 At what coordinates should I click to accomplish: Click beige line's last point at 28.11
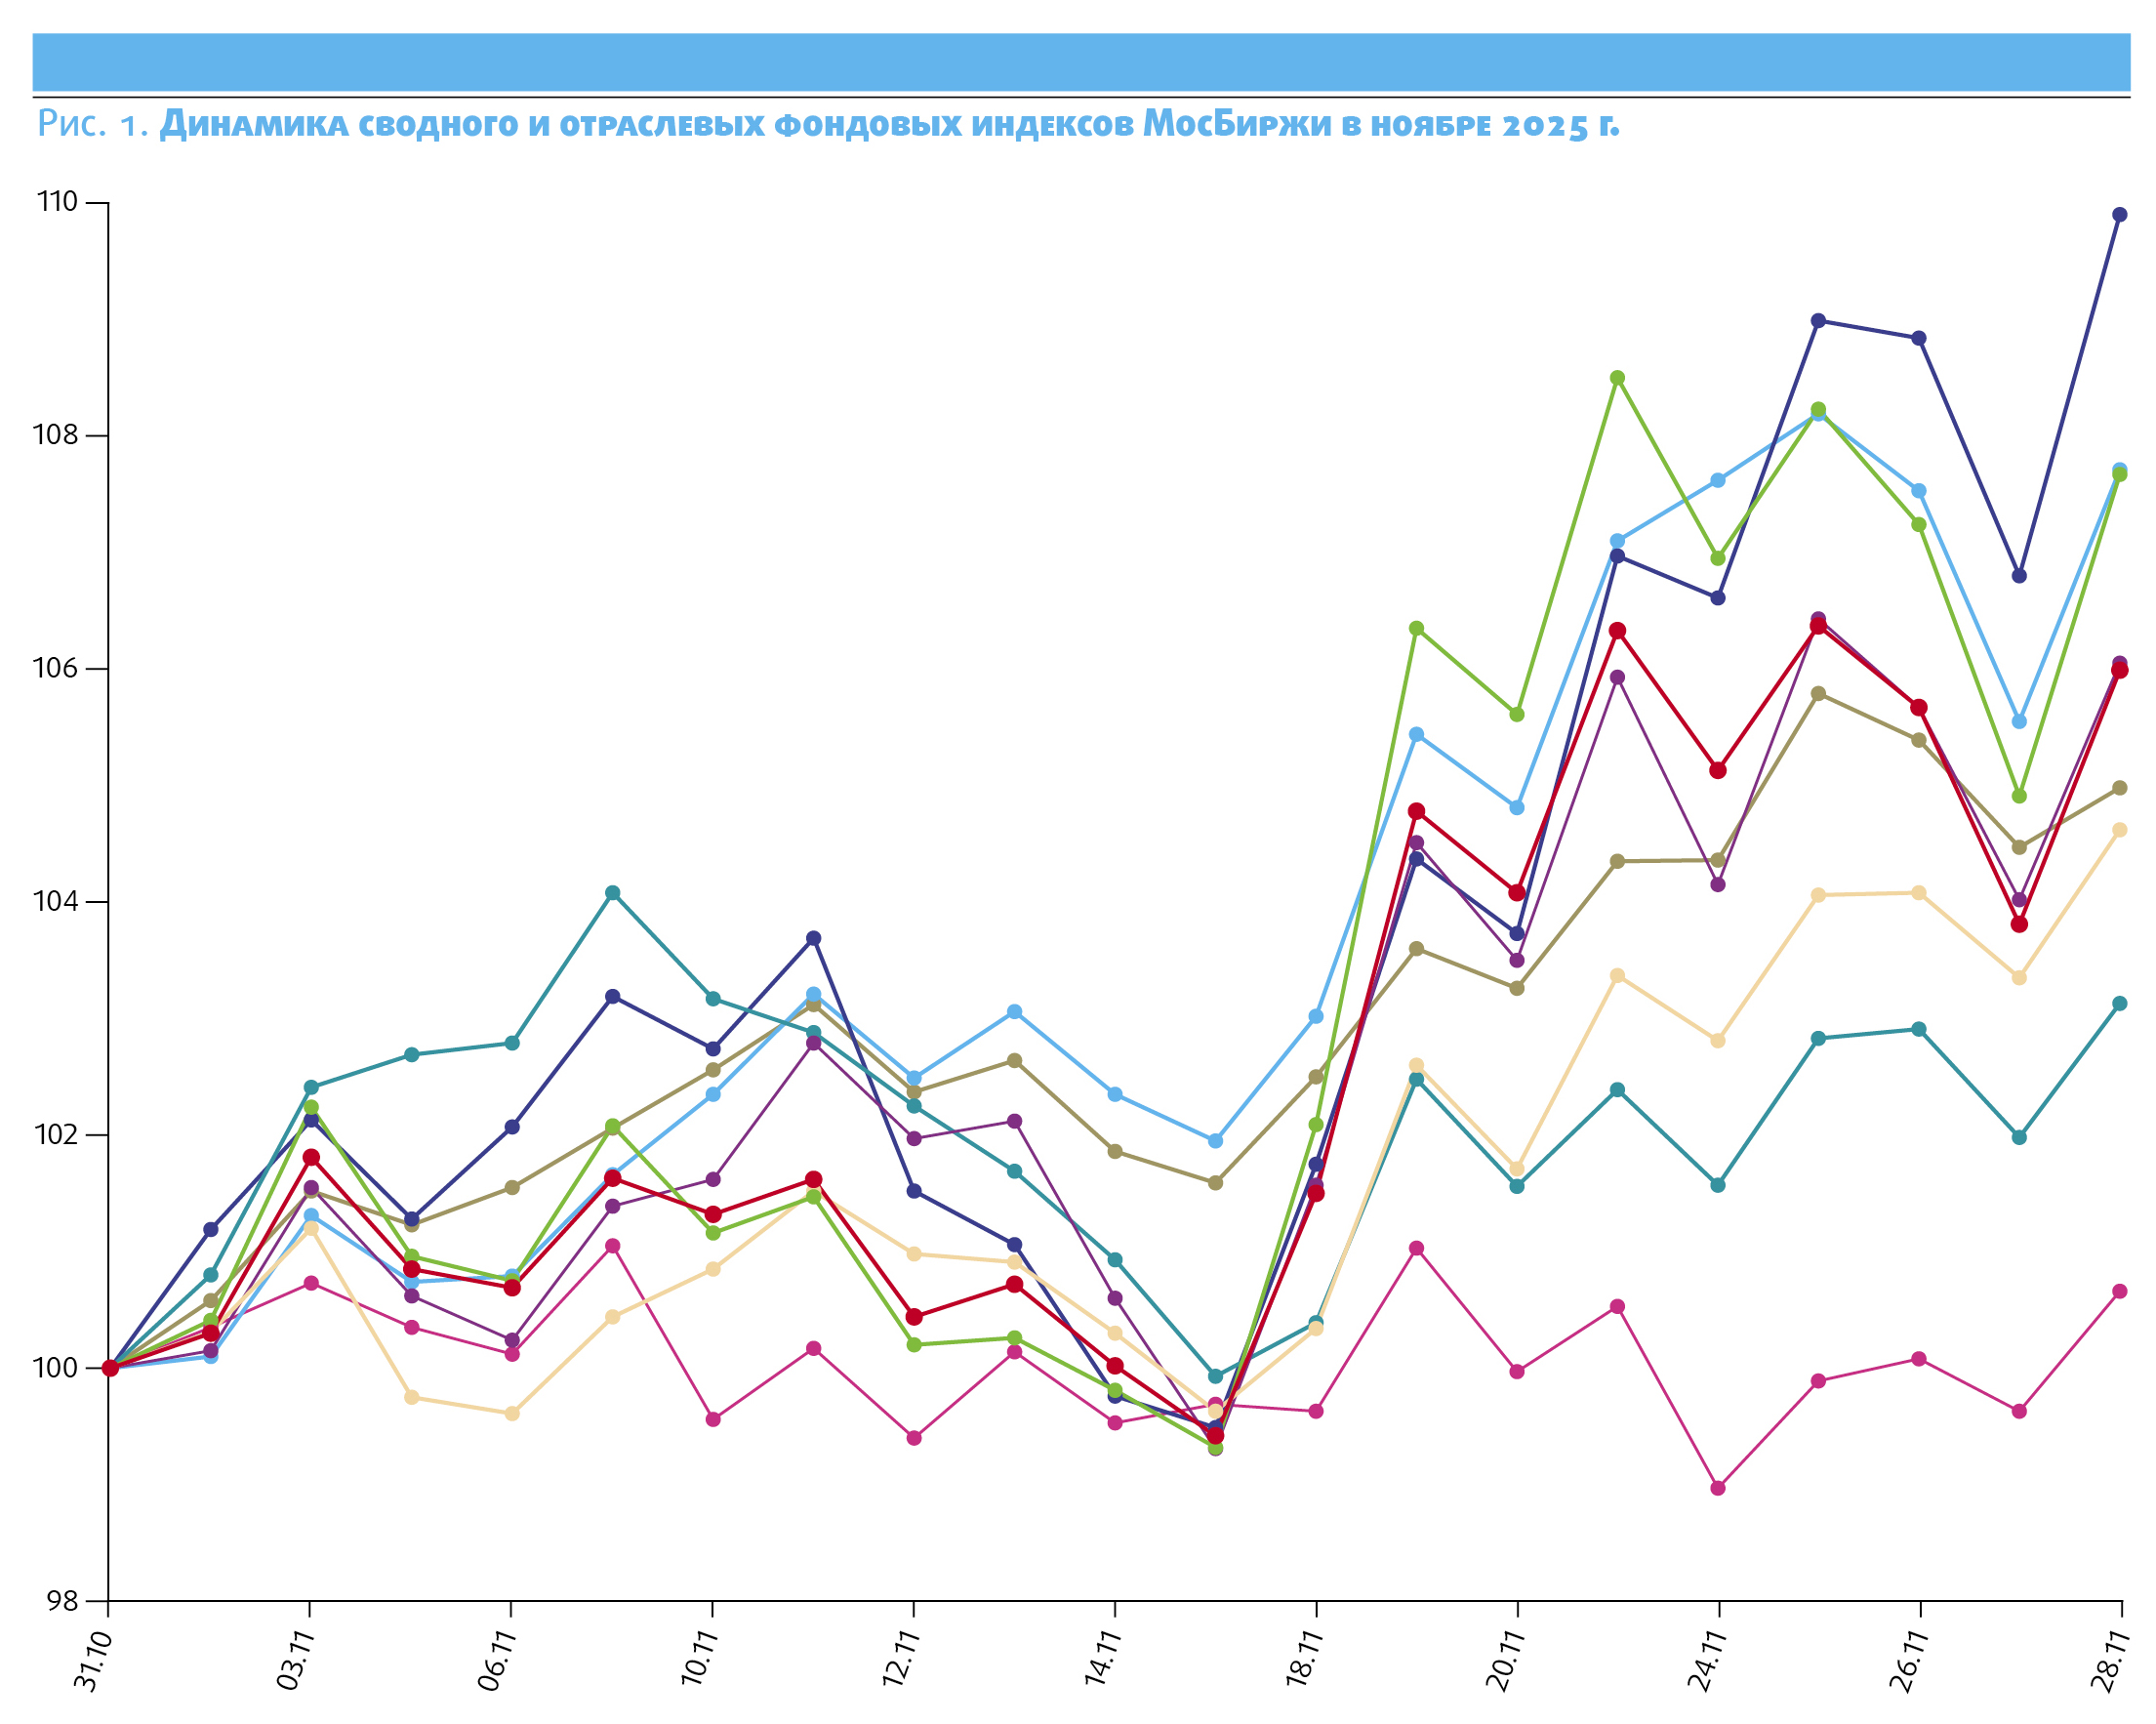coord(2119,830)
